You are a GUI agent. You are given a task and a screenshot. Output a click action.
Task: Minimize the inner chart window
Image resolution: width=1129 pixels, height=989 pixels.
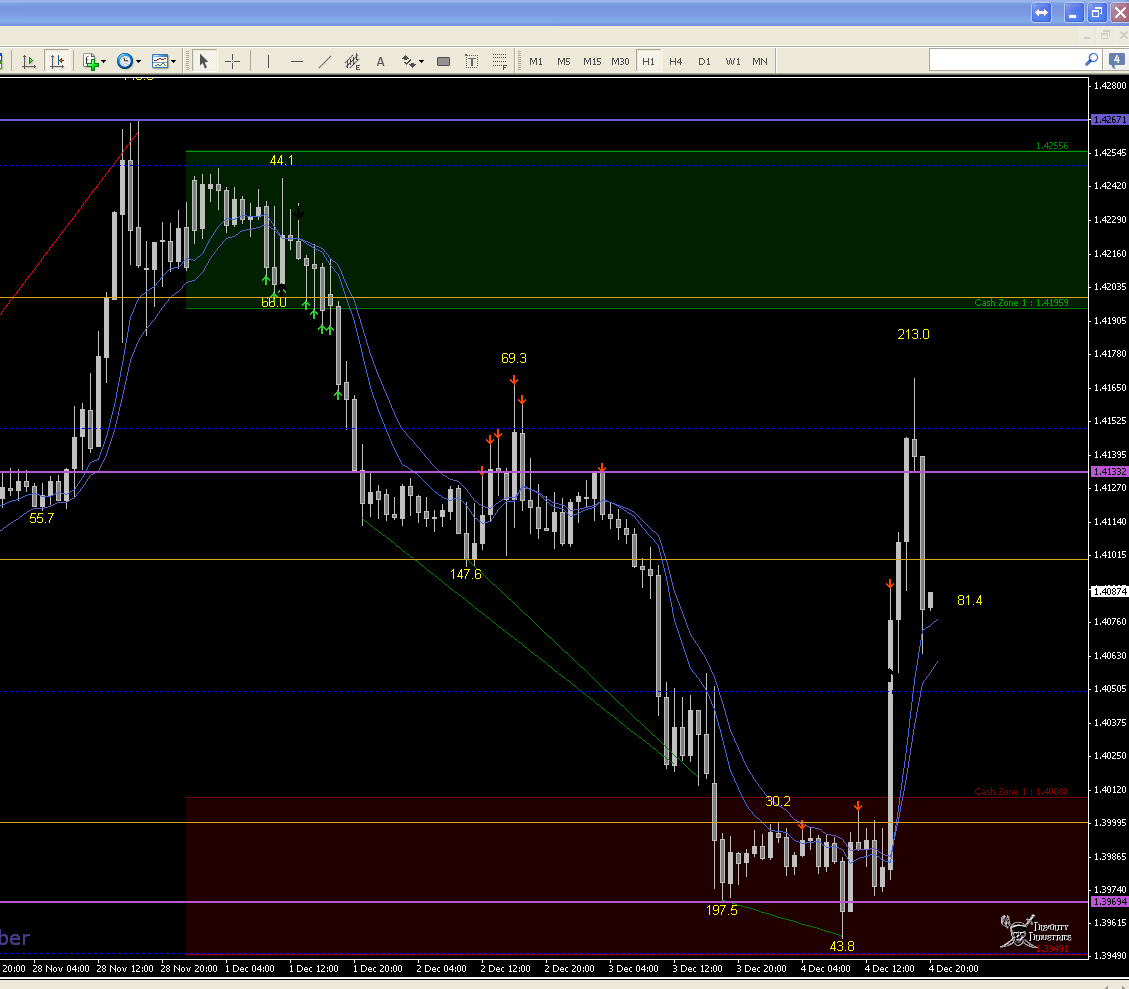[x=1087, y=35]
